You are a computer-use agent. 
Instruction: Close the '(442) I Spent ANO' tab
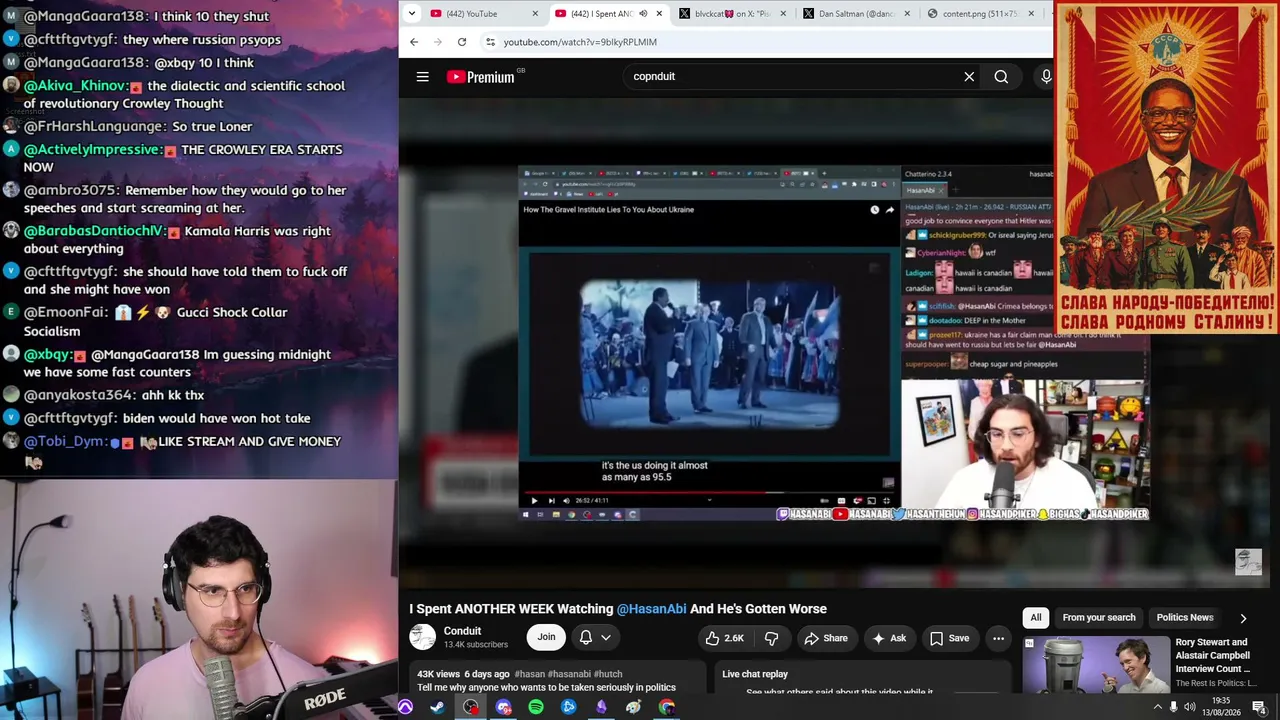659,14
